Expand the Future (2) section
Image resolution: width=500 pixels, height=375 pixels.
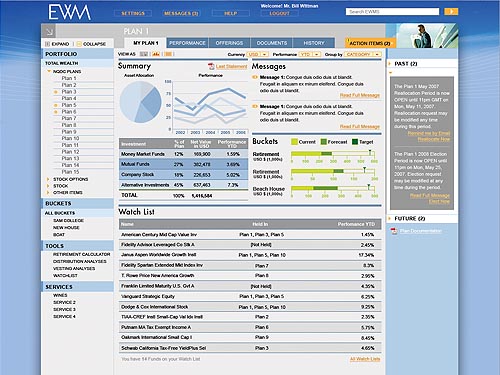pyautogui.click(x=390, y=219)
